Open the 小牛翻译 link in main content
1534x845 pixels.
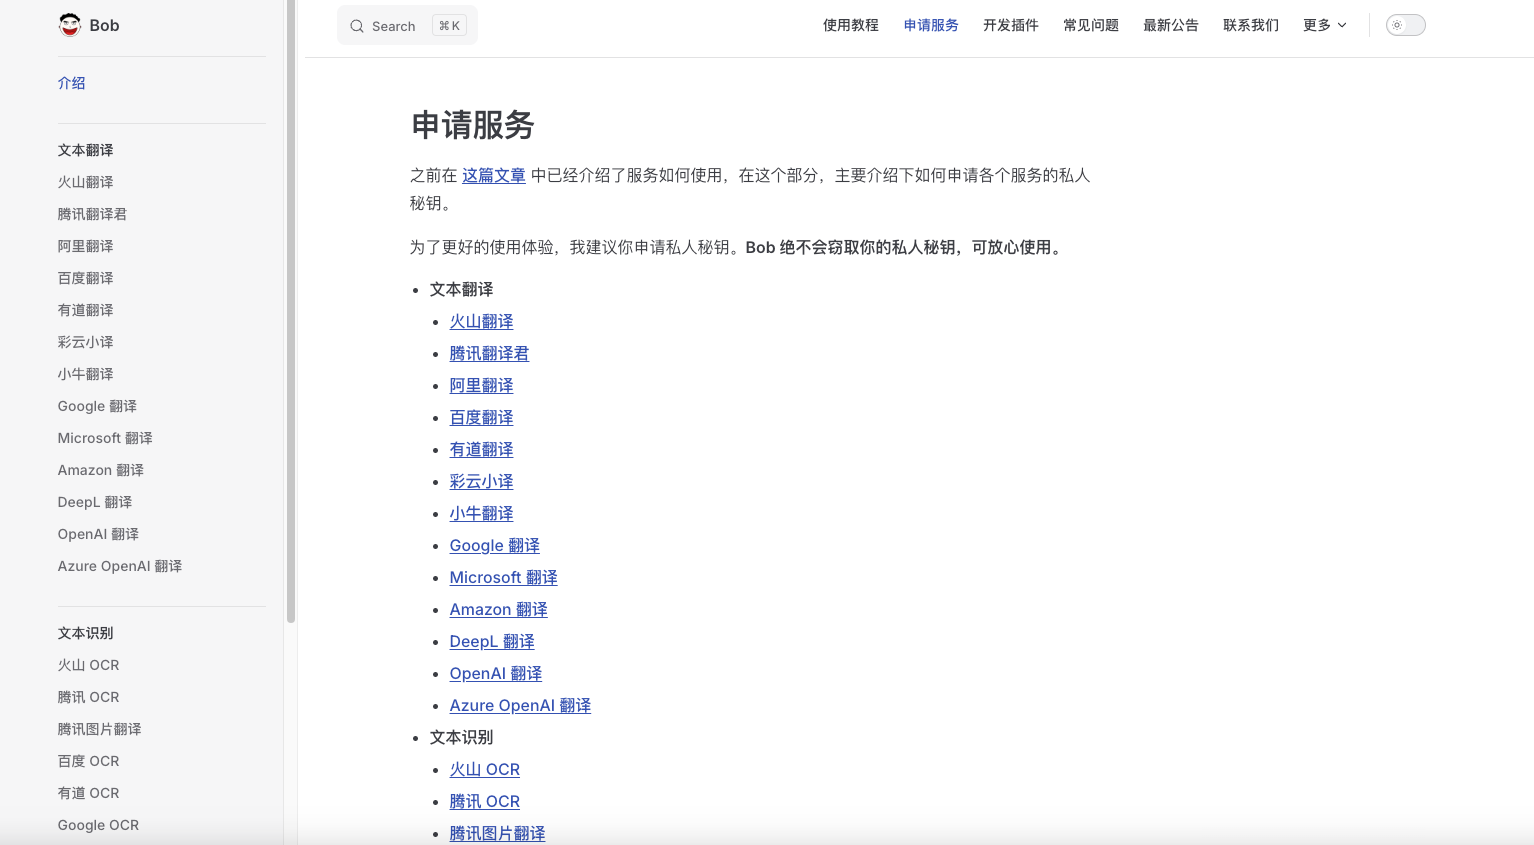click(x=481, y=513)
